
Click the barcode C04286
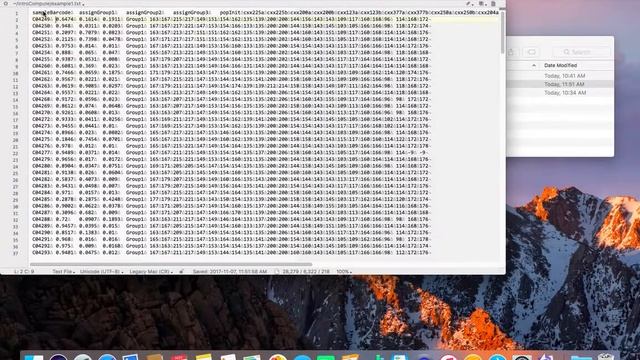[42, 206]
